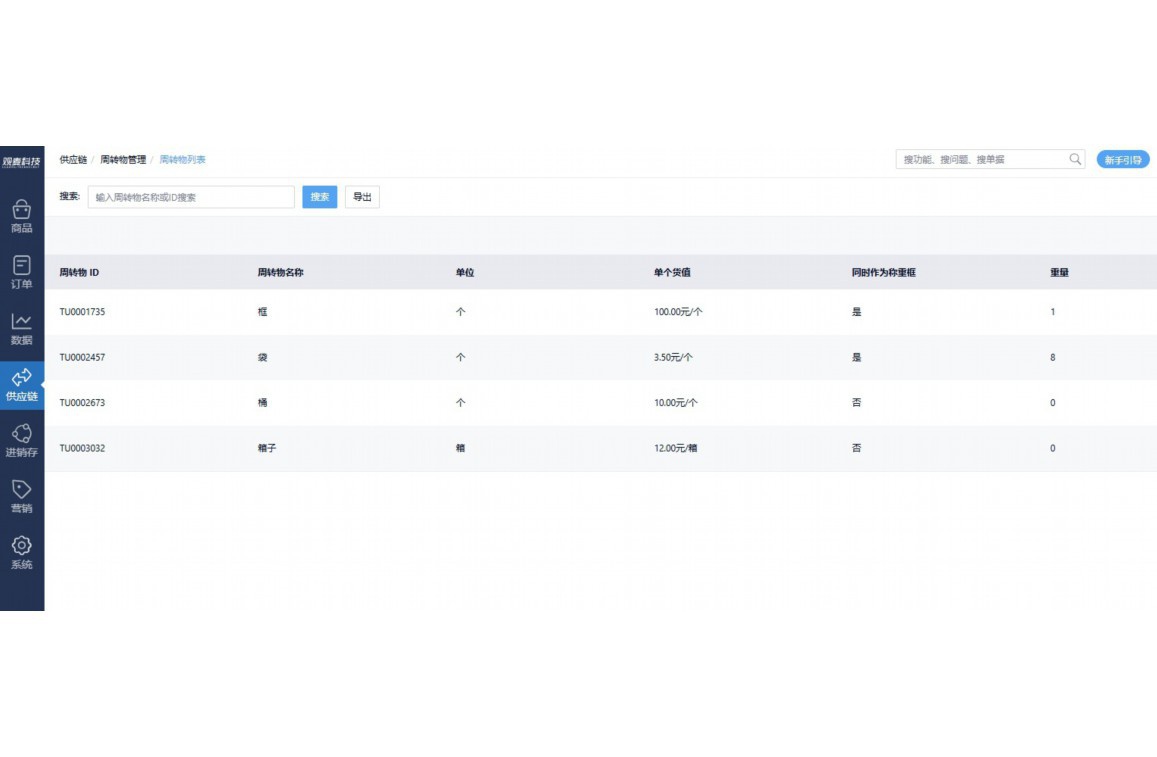Click the magnifier icon in top search
1157x757 pixels.
1076,159
